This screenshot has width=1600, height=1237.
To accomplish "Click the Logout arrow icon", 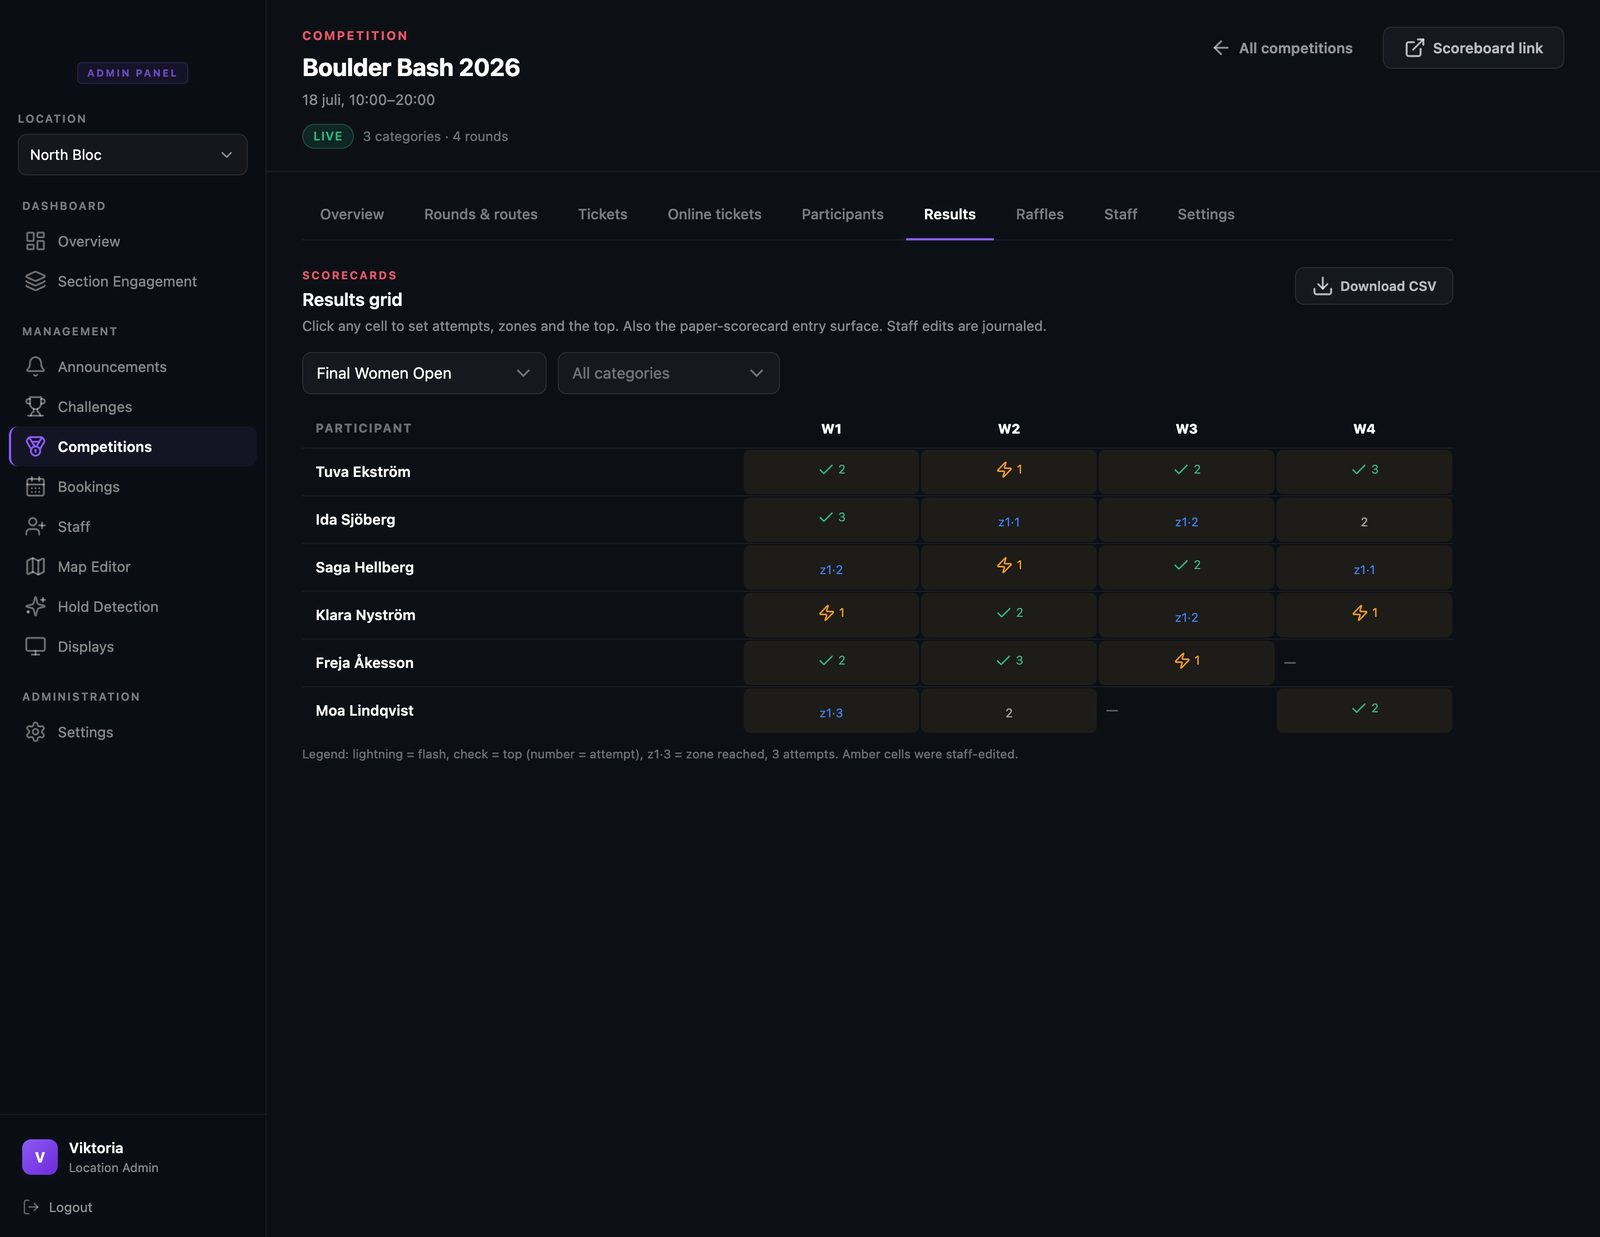I will 31,1207.
